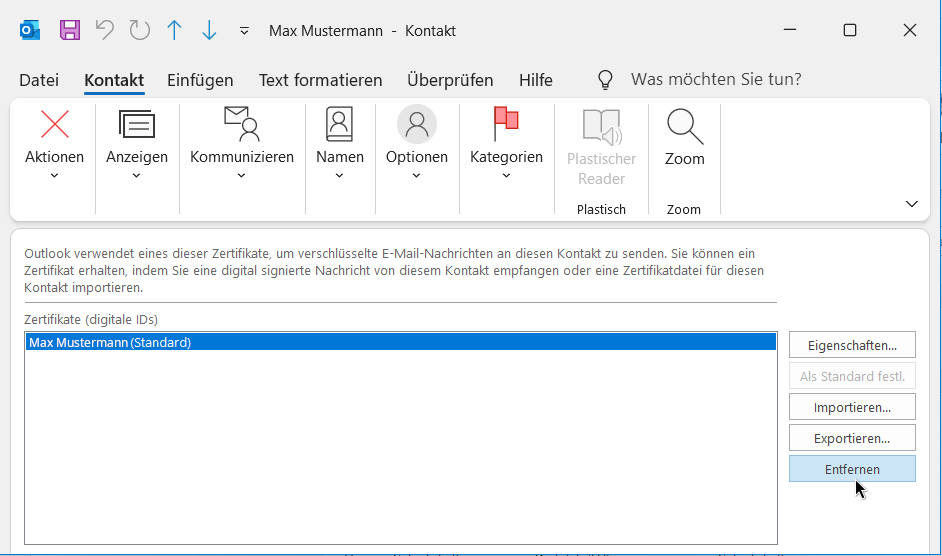Click the Zoom magnifier icon
Viewport: 942px width, 556px height.
(x=685, y=126)
